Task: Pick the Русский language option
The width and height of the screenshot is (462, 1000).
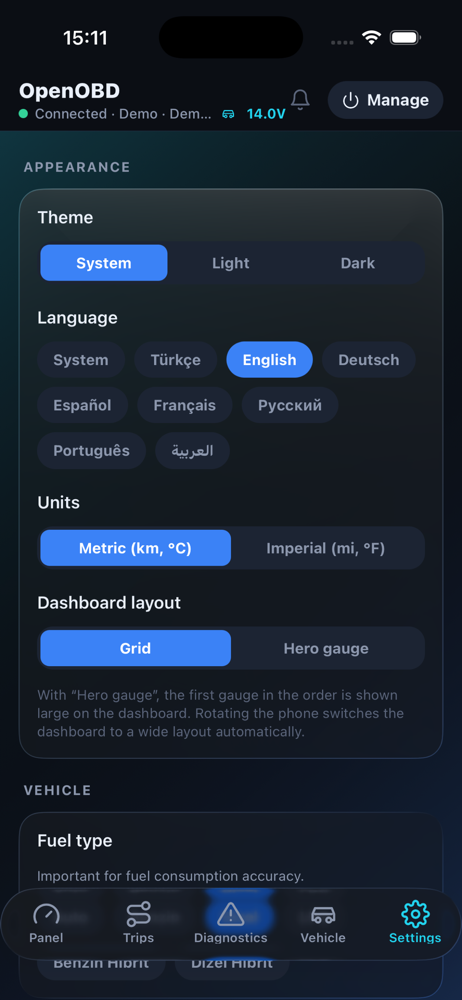Action: pos(290,405)
